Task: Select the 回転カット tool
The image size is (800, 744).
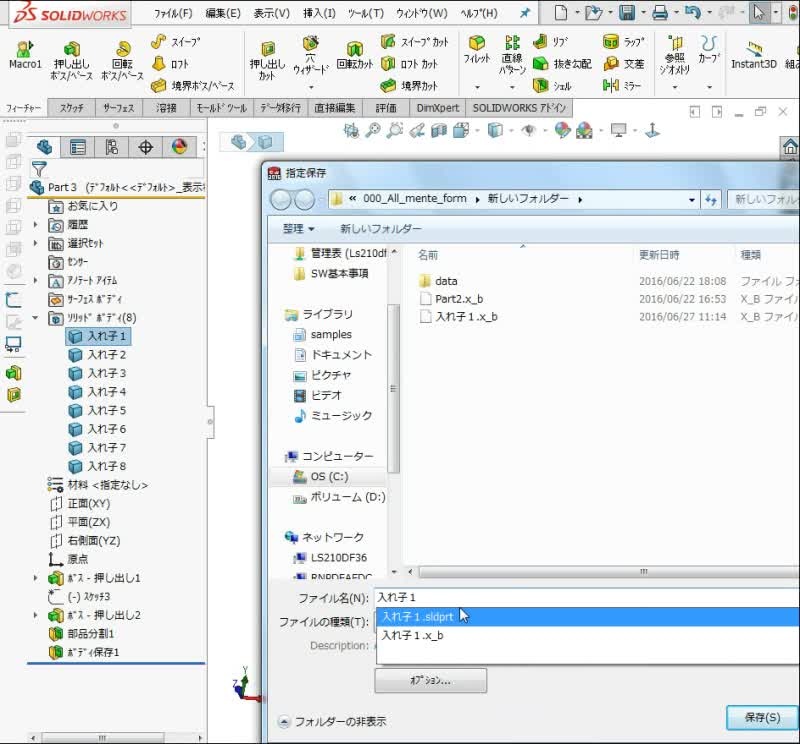Action: coord(355,57)
